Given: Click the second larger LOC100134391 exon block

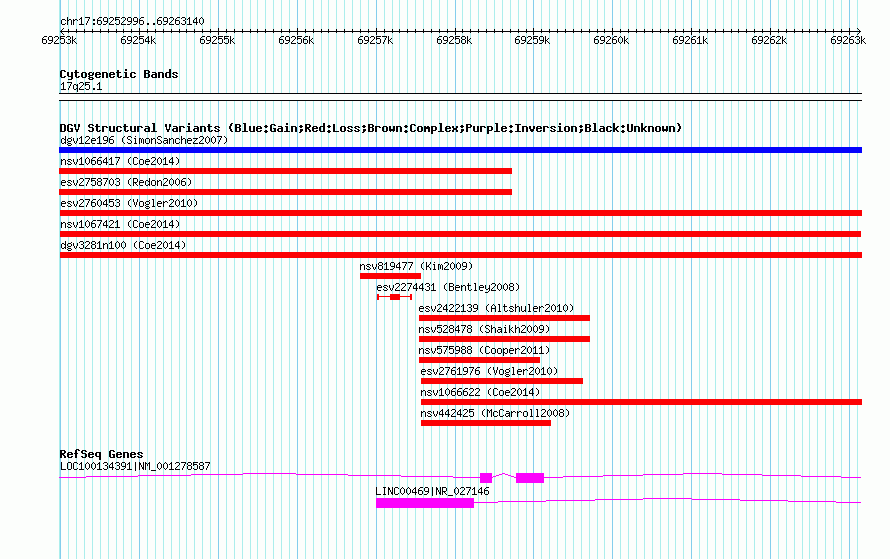Looking at the screenshot, I should point(530,478).
